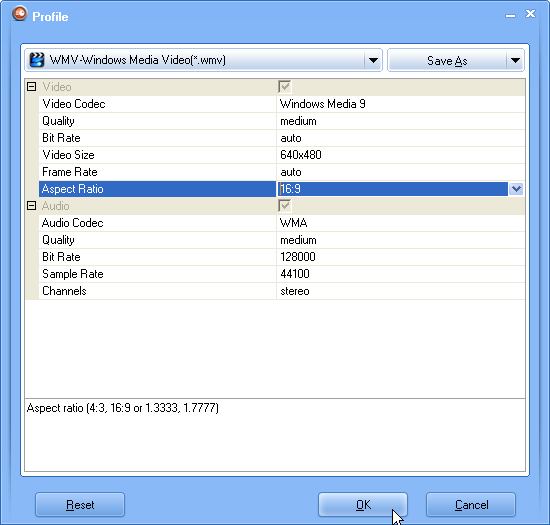
Task: Select the Aspect Ratio row label
Action: [157, 189]
